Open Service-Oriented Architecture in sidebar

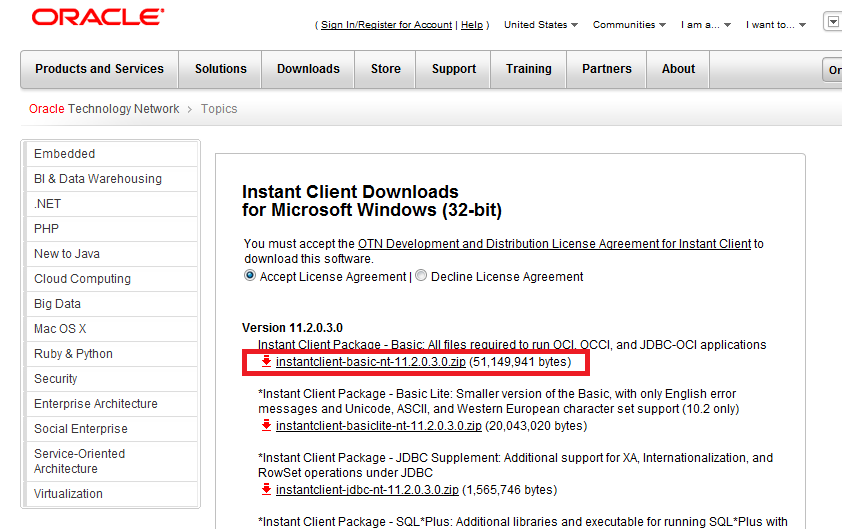coord(111,461)
